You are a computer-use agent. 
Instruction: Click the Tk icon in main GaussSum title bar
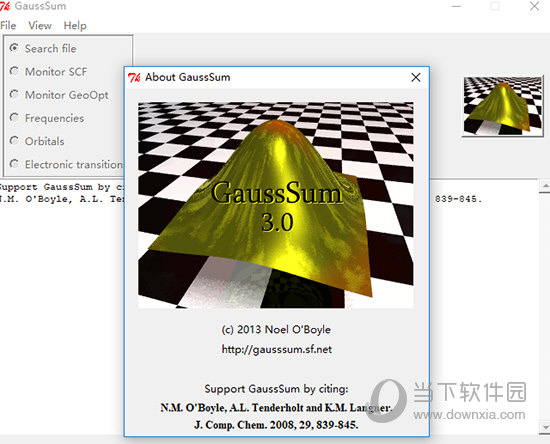(x=5, y=6)
